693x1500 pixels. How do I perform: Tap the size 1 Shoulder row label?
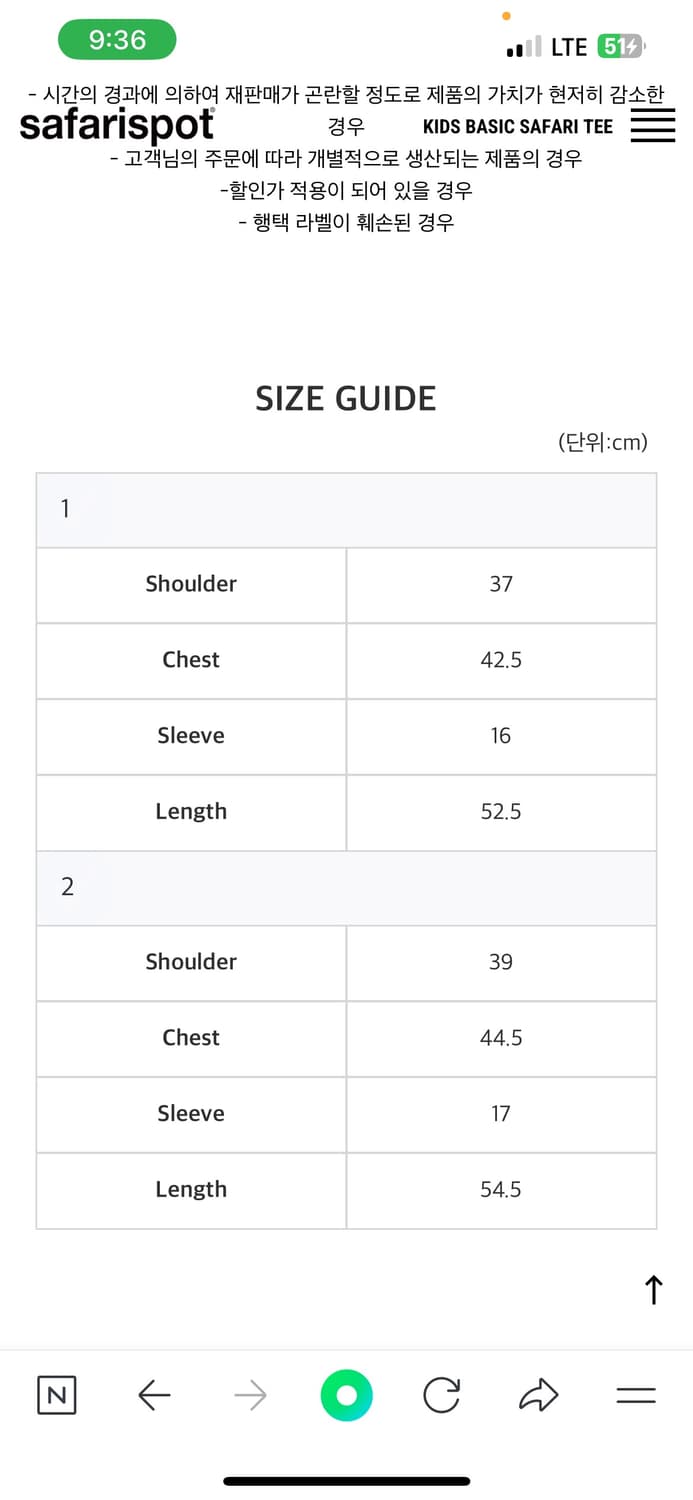(191, 584)
